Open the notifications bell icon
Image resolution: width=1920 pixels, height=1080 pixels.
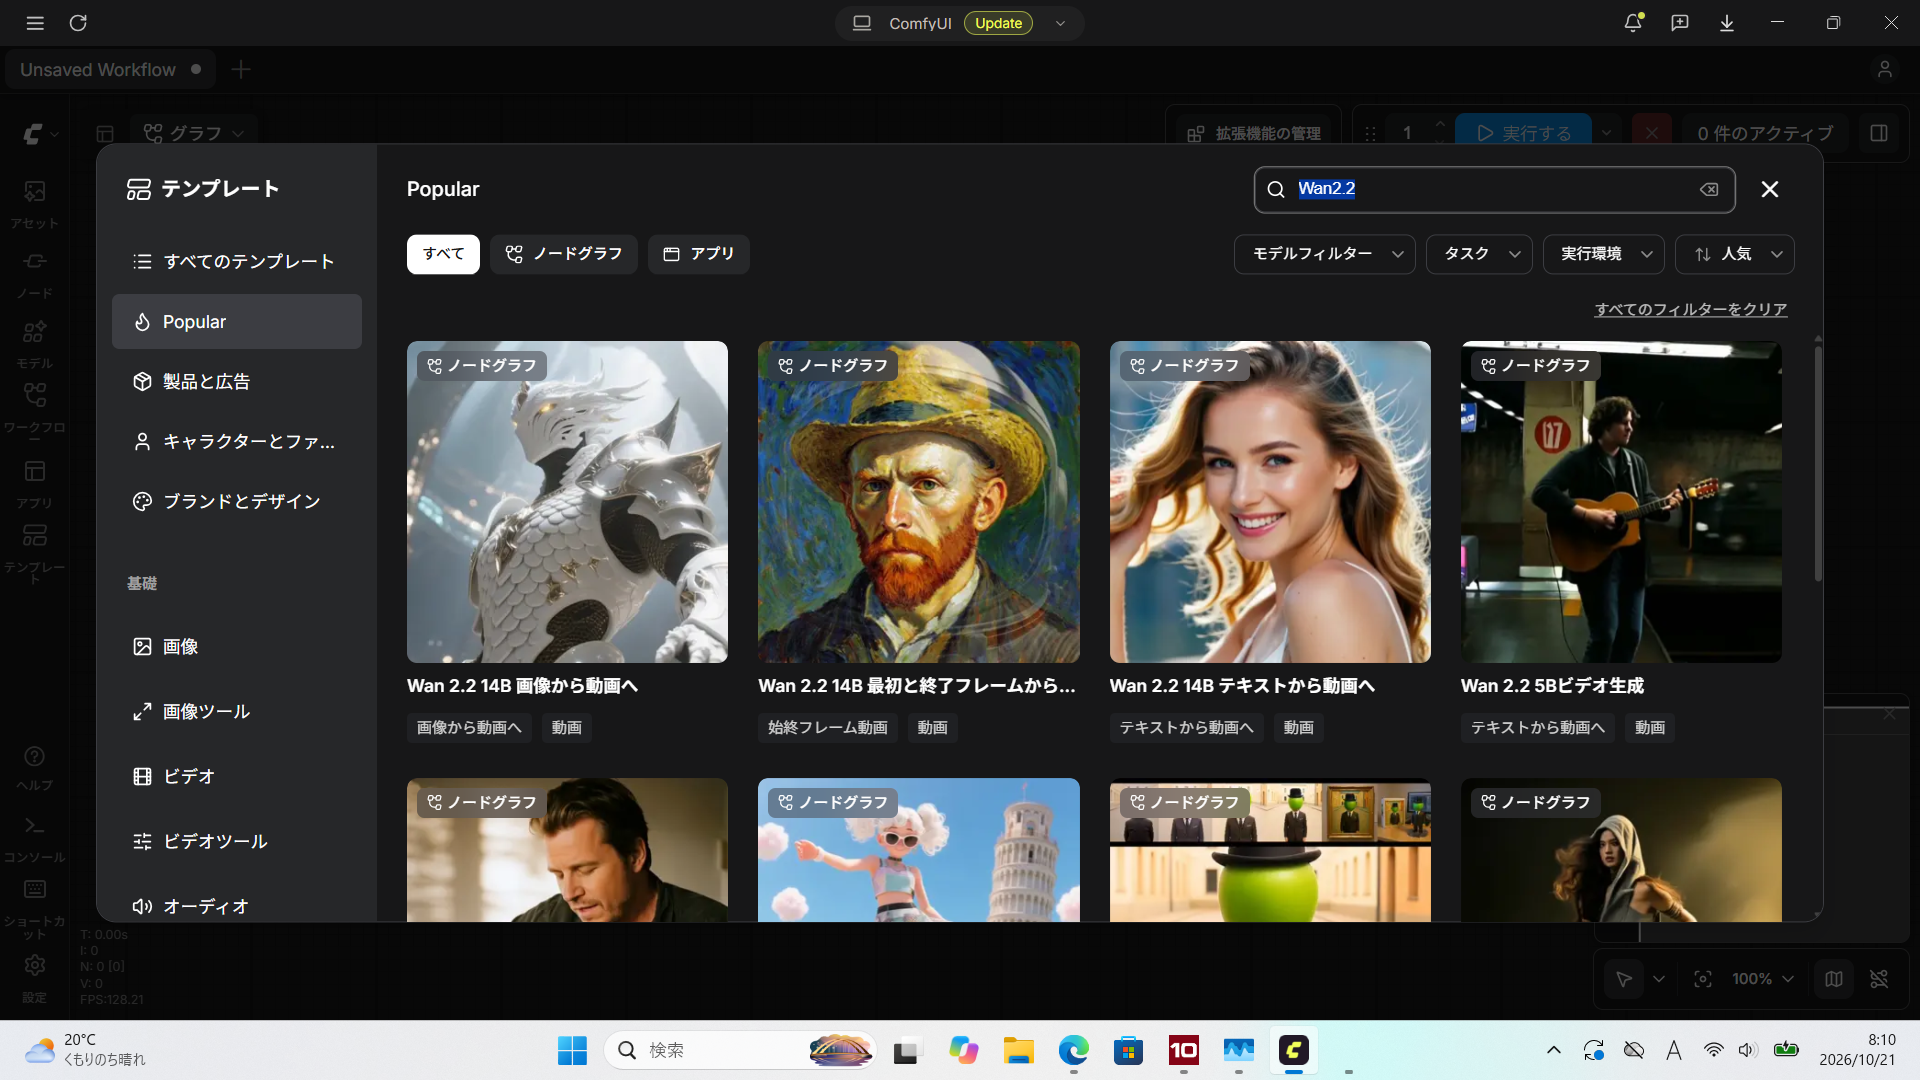(x=1633, y=23)
